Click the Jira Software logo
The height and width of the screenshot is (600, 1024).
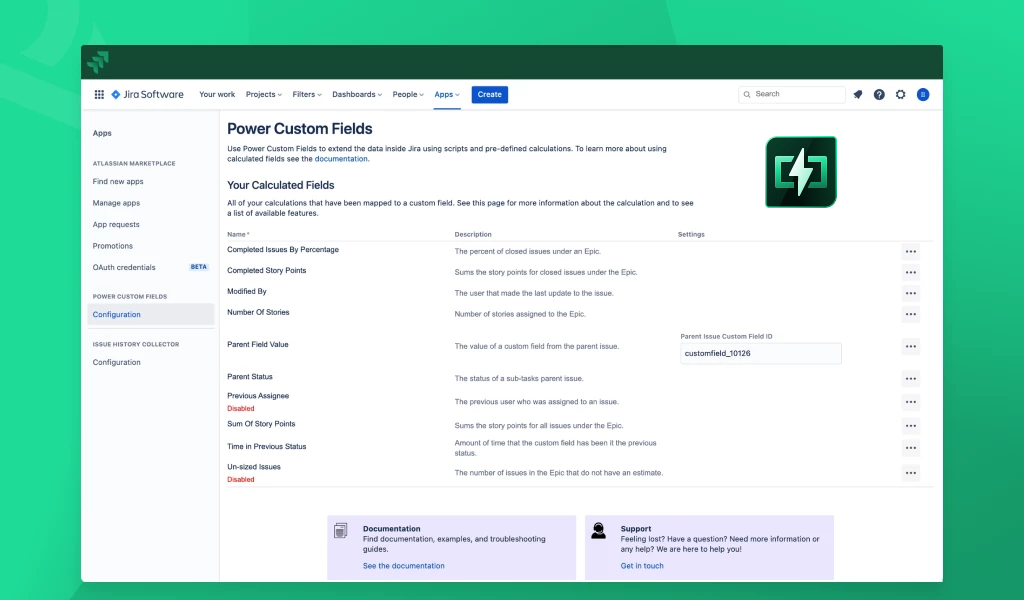coord(148,95)
